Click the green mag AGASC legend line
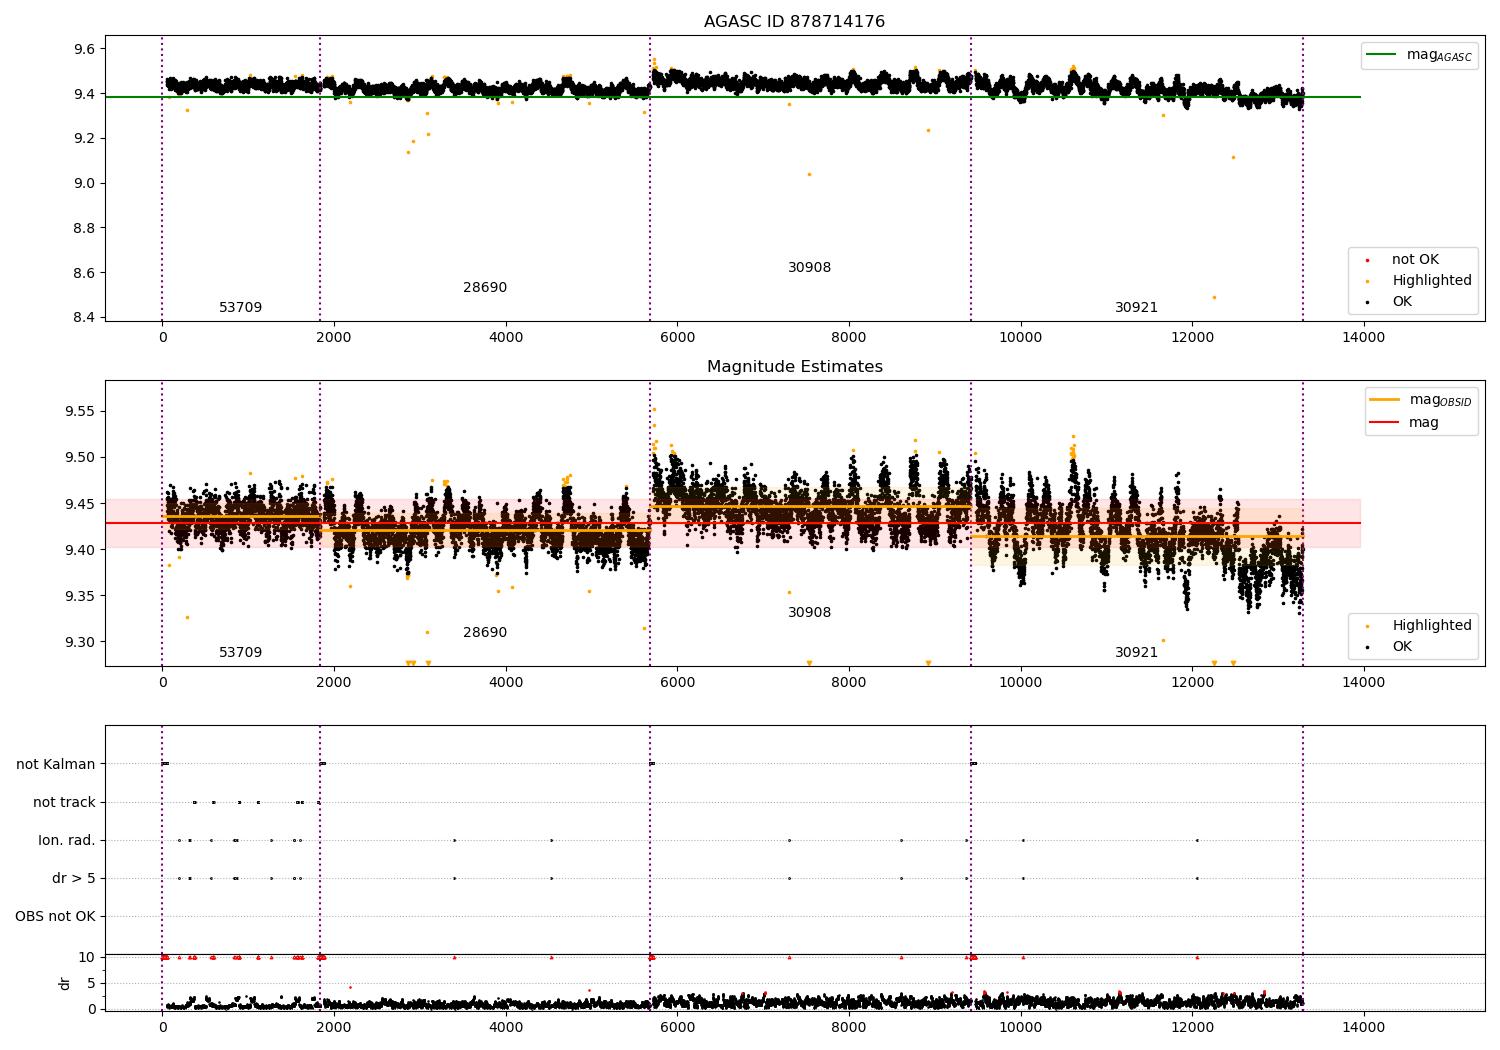The image size is (1500, 1050). pyautogui.click(x=1382, y=55)
